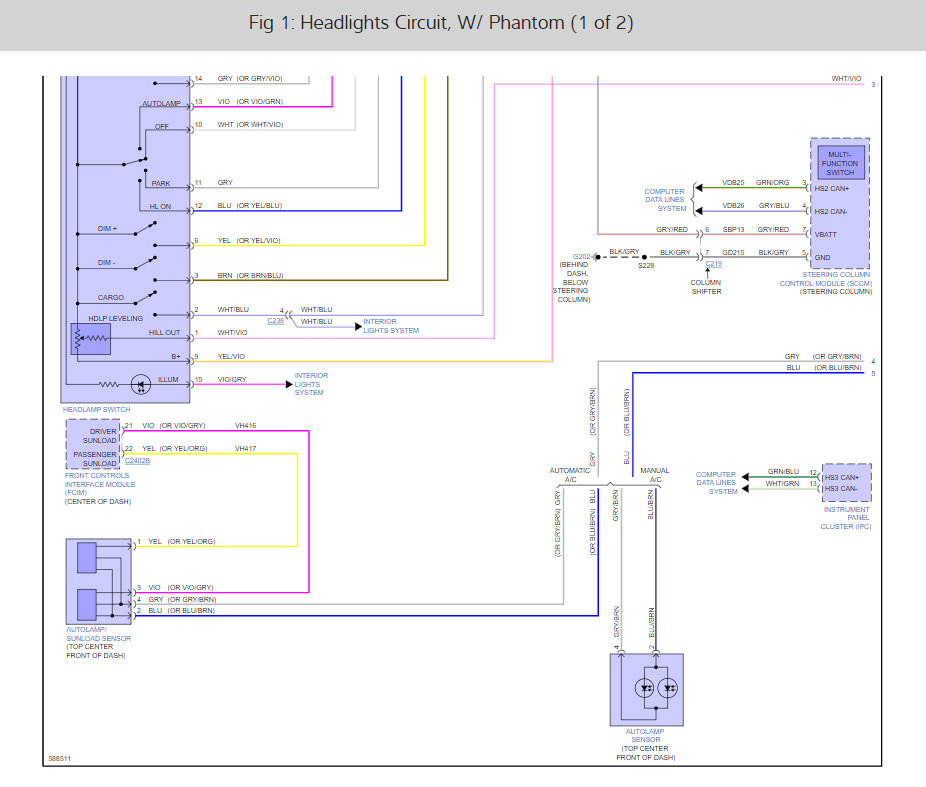Click the arrow at VDB26 GRY/BLU wire
926x787 pixels.
tap(699, 211)
